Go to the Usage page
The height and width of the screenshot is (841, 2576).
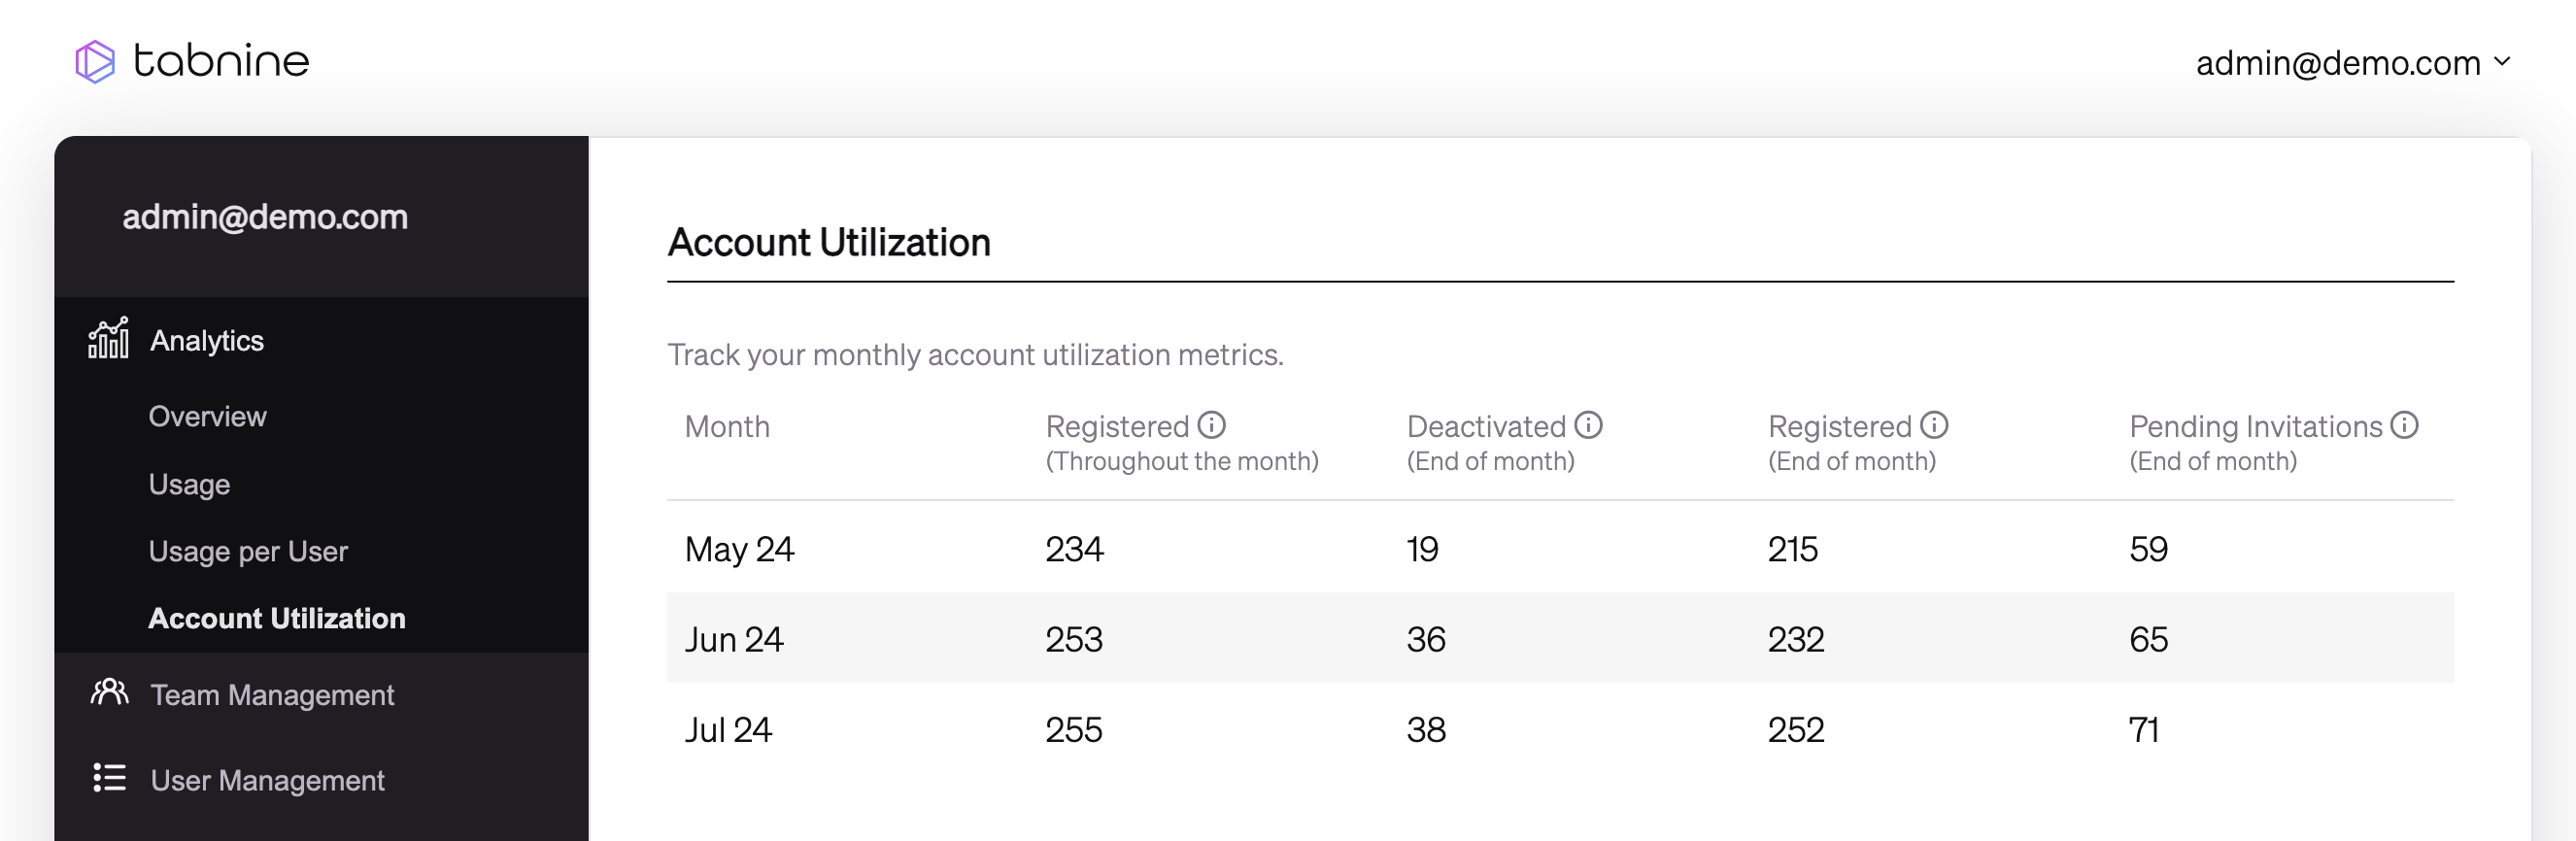pos(189,484)
